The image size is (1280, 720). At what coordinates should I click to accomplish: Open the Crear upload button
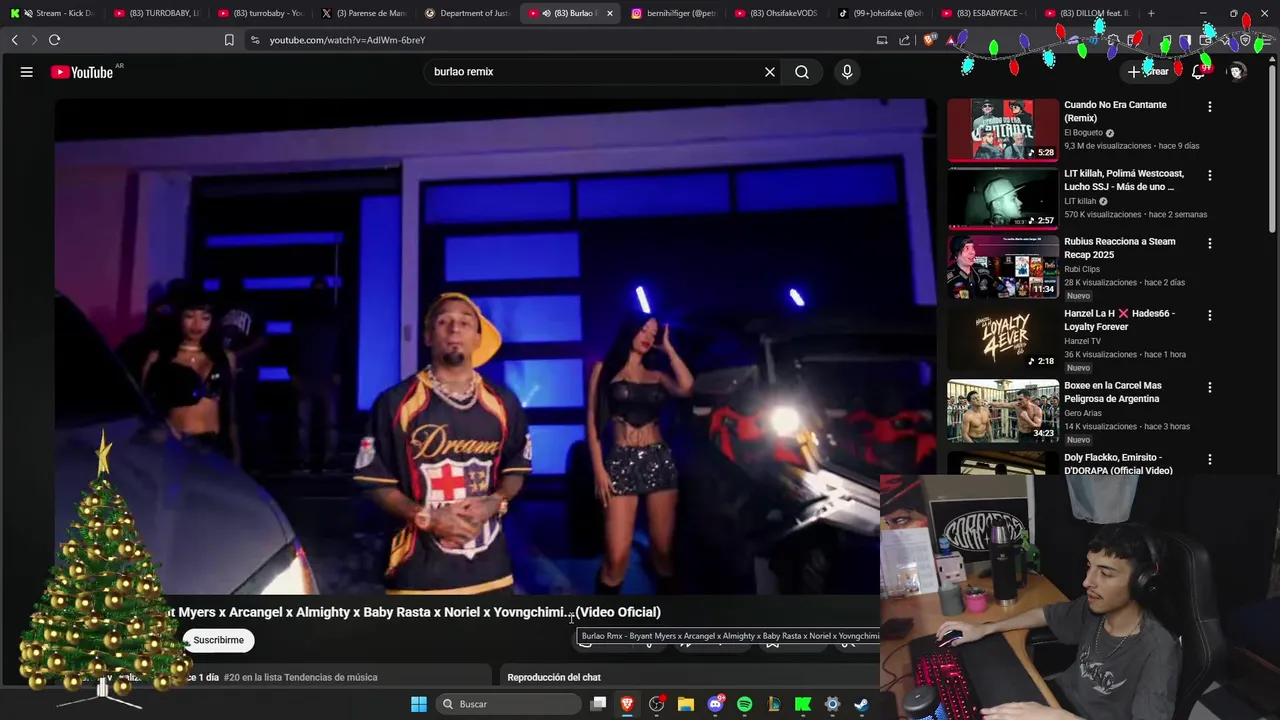[1148, 72]
